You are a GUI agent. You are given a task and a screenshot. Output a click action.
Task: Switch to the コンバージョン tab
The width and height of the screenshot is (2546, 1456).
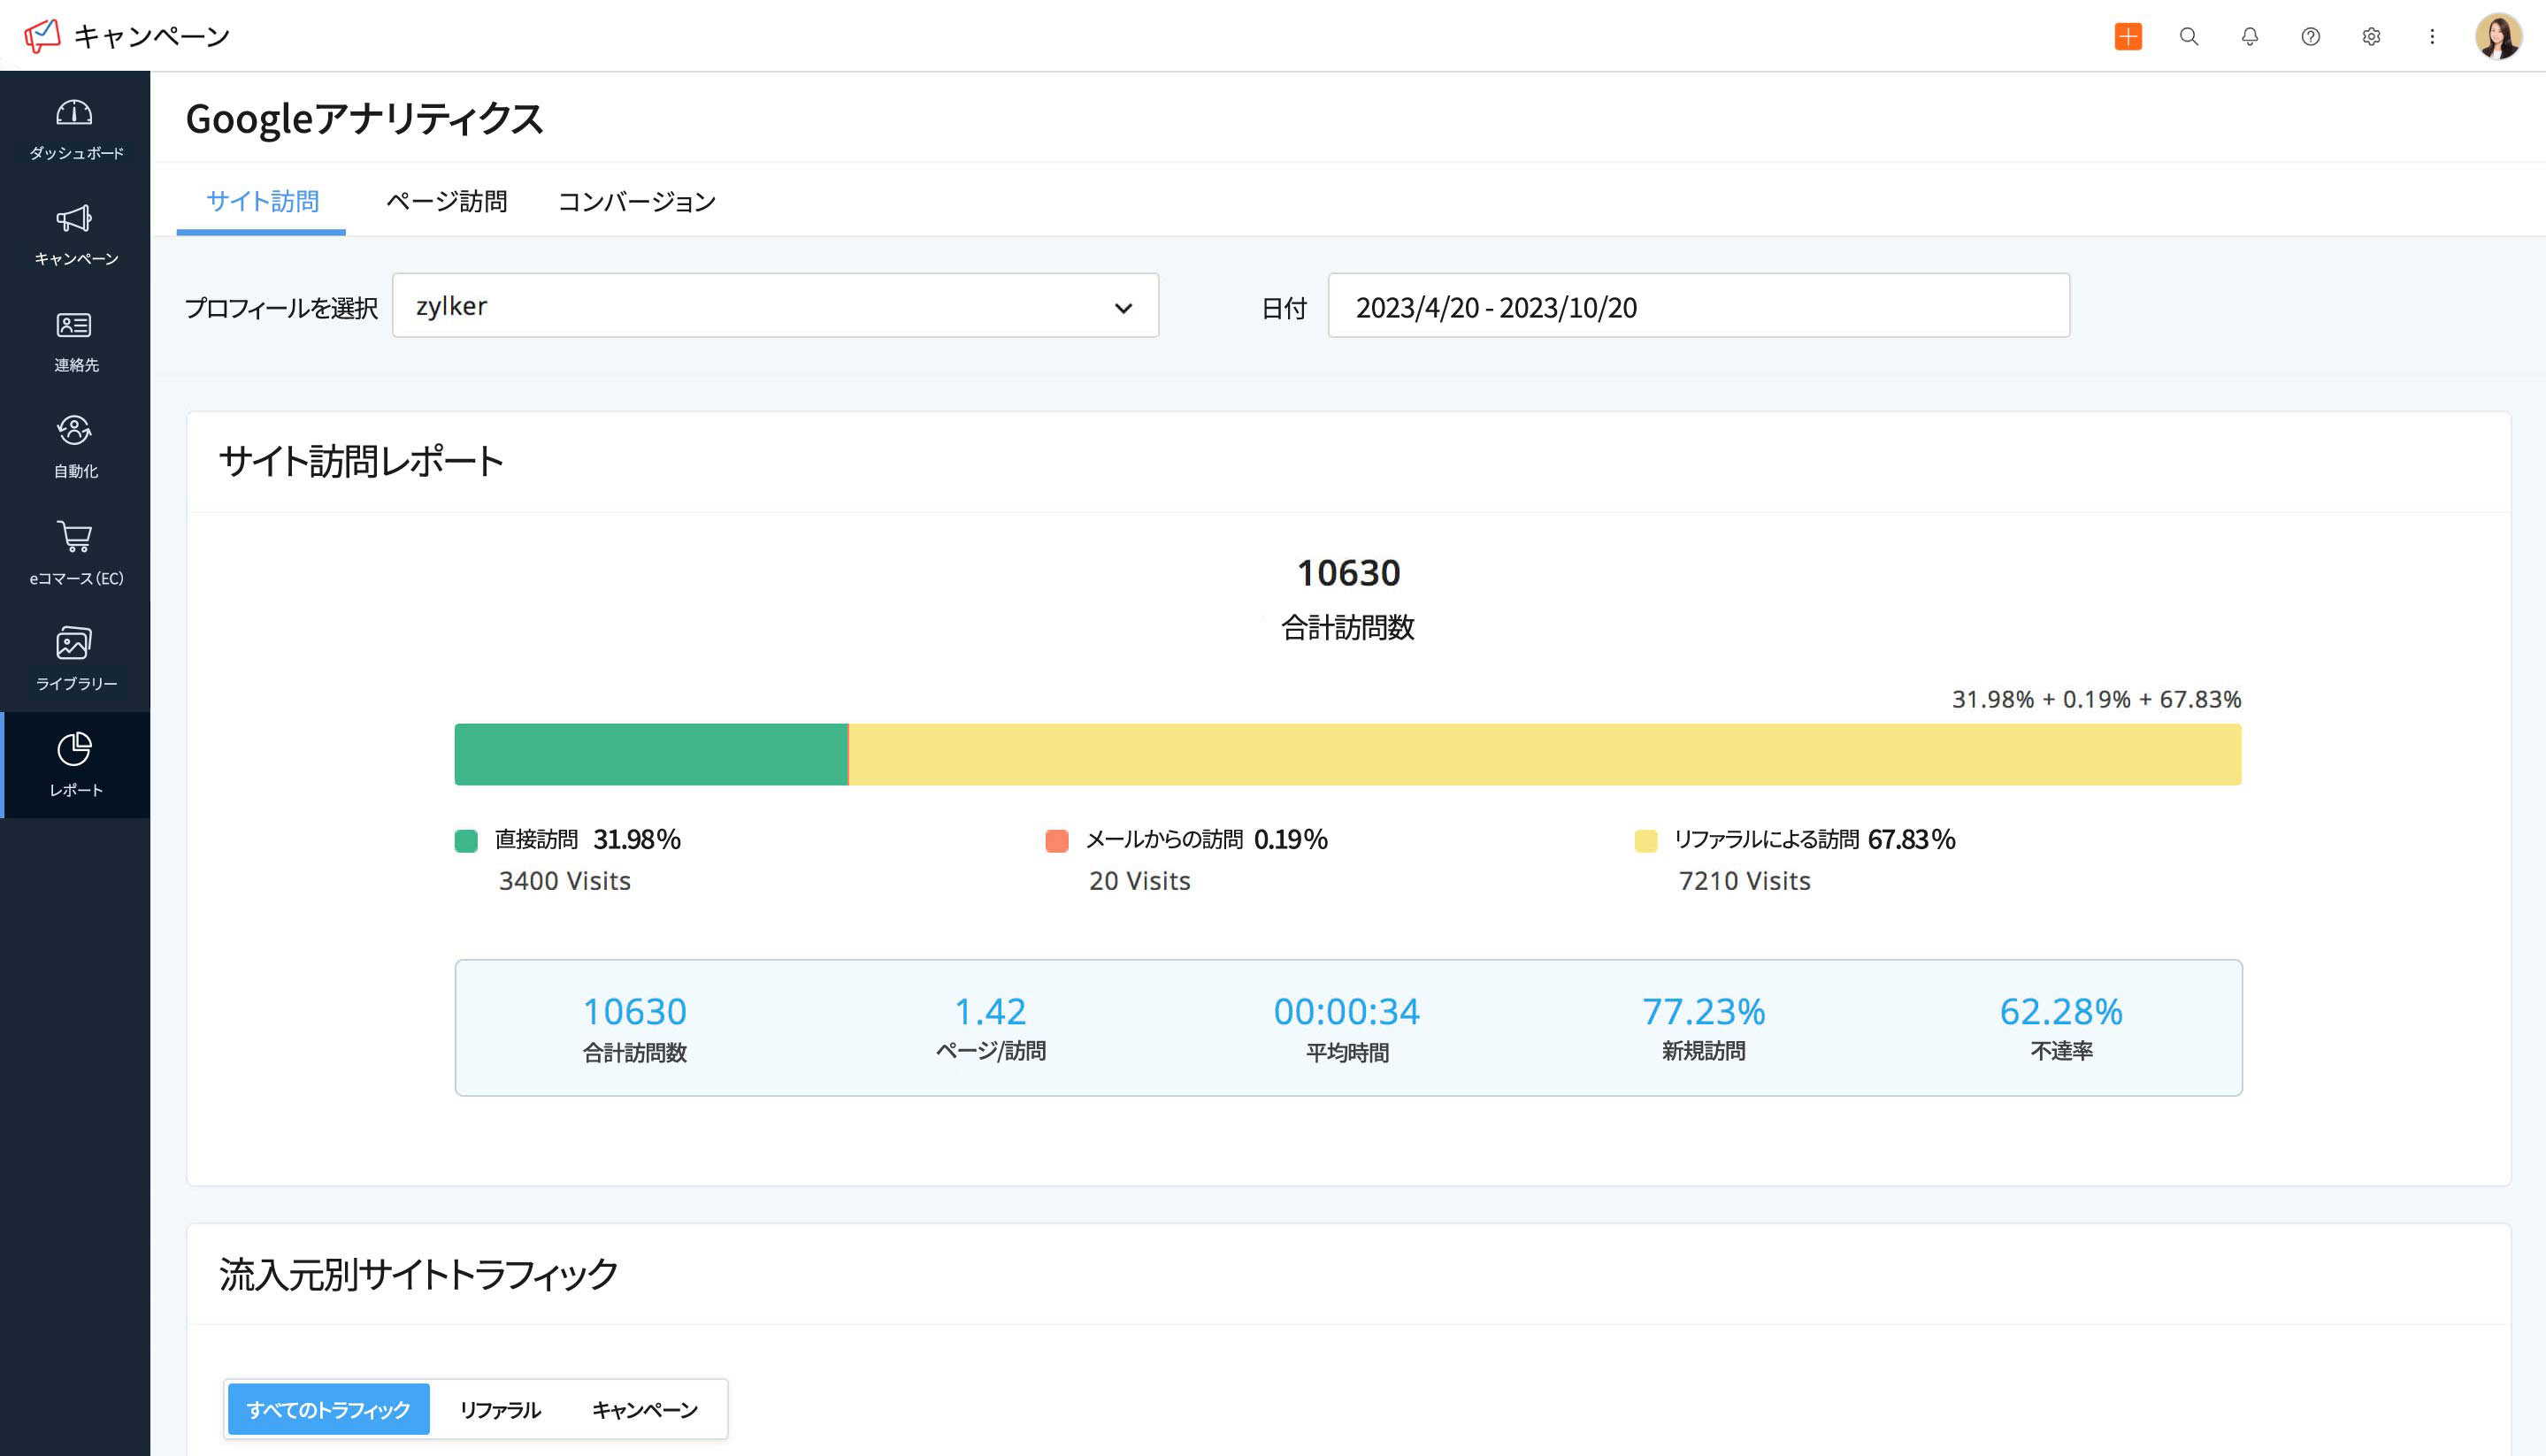[x=636, y=202]
